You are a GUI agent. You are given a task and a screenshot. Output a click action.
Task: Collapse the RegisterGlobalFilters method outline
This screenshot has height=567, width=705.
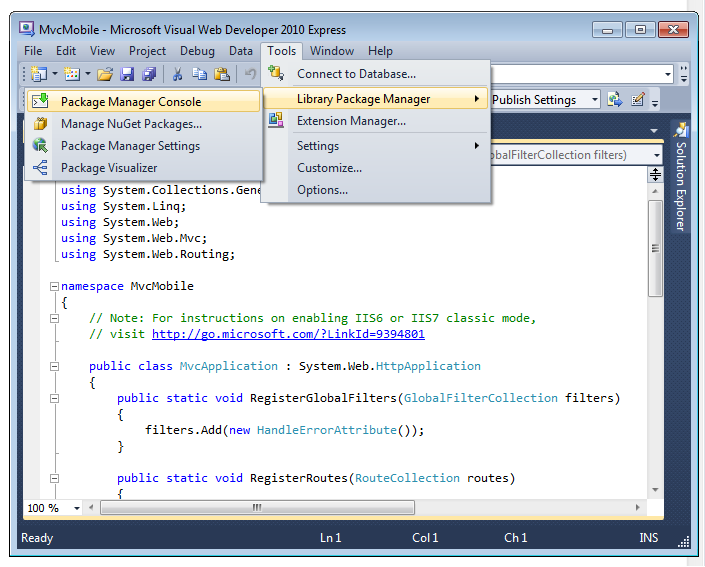pyautogui.click(x=54, y=398)
